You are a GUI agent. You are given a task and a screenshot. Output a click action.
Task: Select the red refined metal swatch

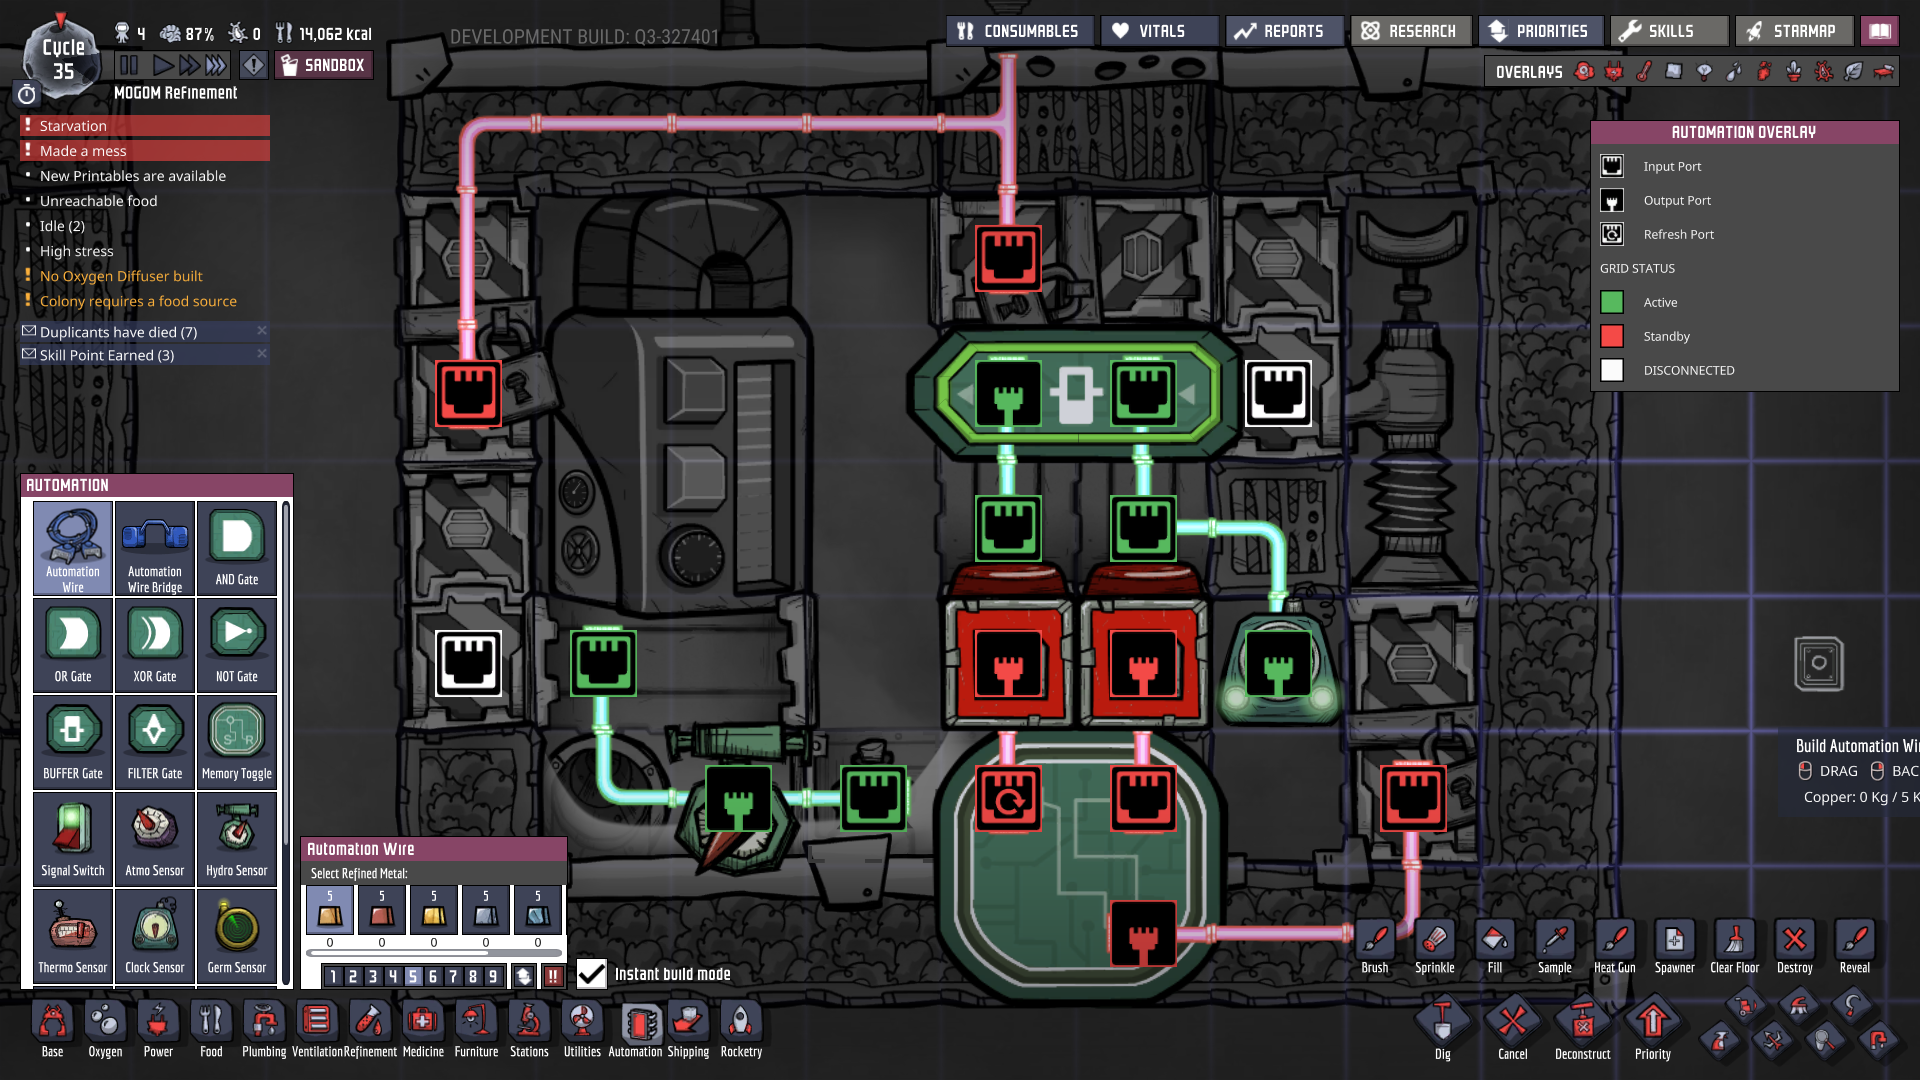tap(382, 912)
